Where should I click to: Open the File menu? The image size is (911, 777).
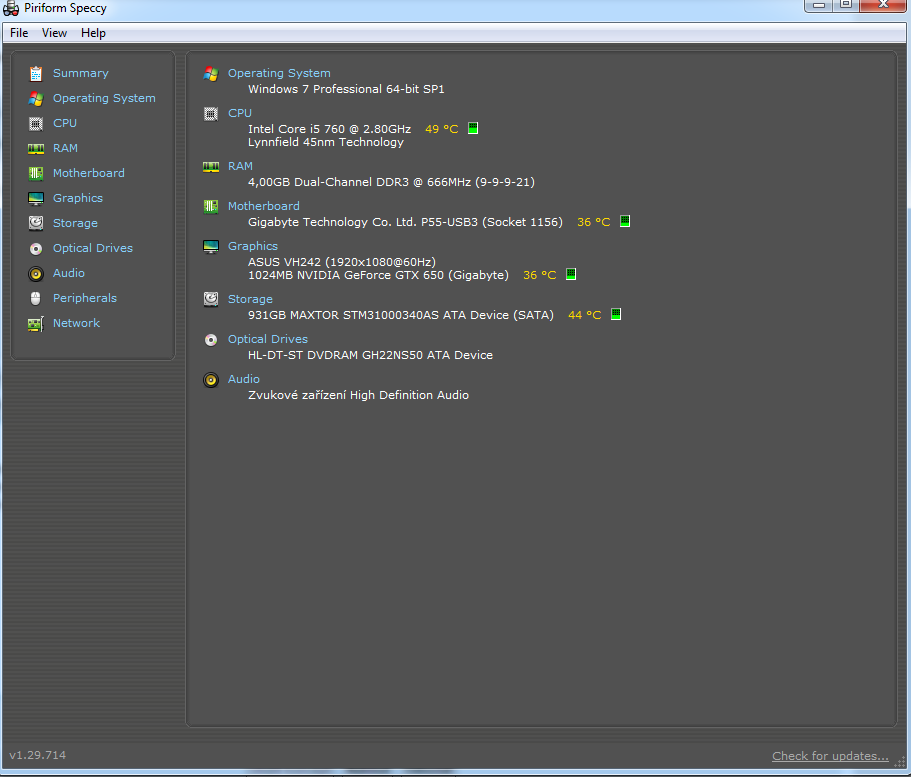19,33
